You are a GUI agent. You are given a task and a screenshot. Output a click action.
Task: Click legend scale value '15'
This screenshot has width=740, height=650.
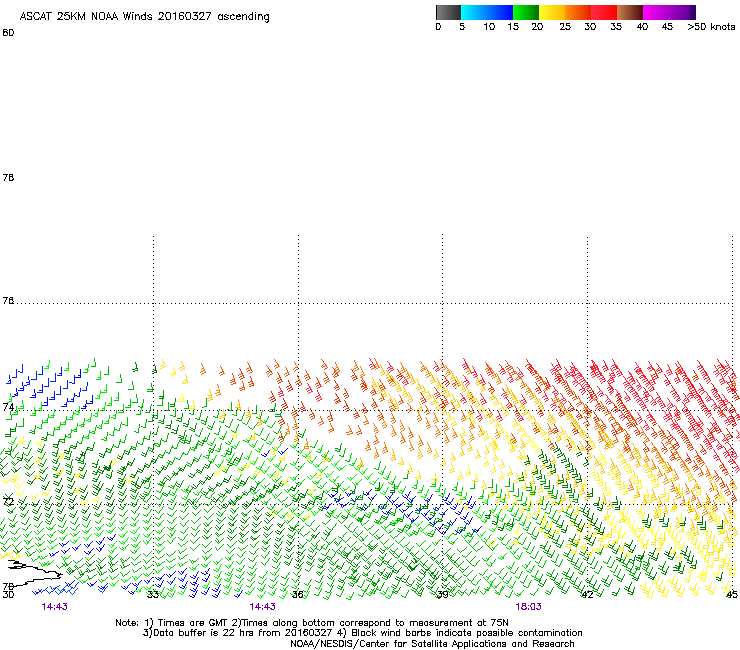[513, 27]
